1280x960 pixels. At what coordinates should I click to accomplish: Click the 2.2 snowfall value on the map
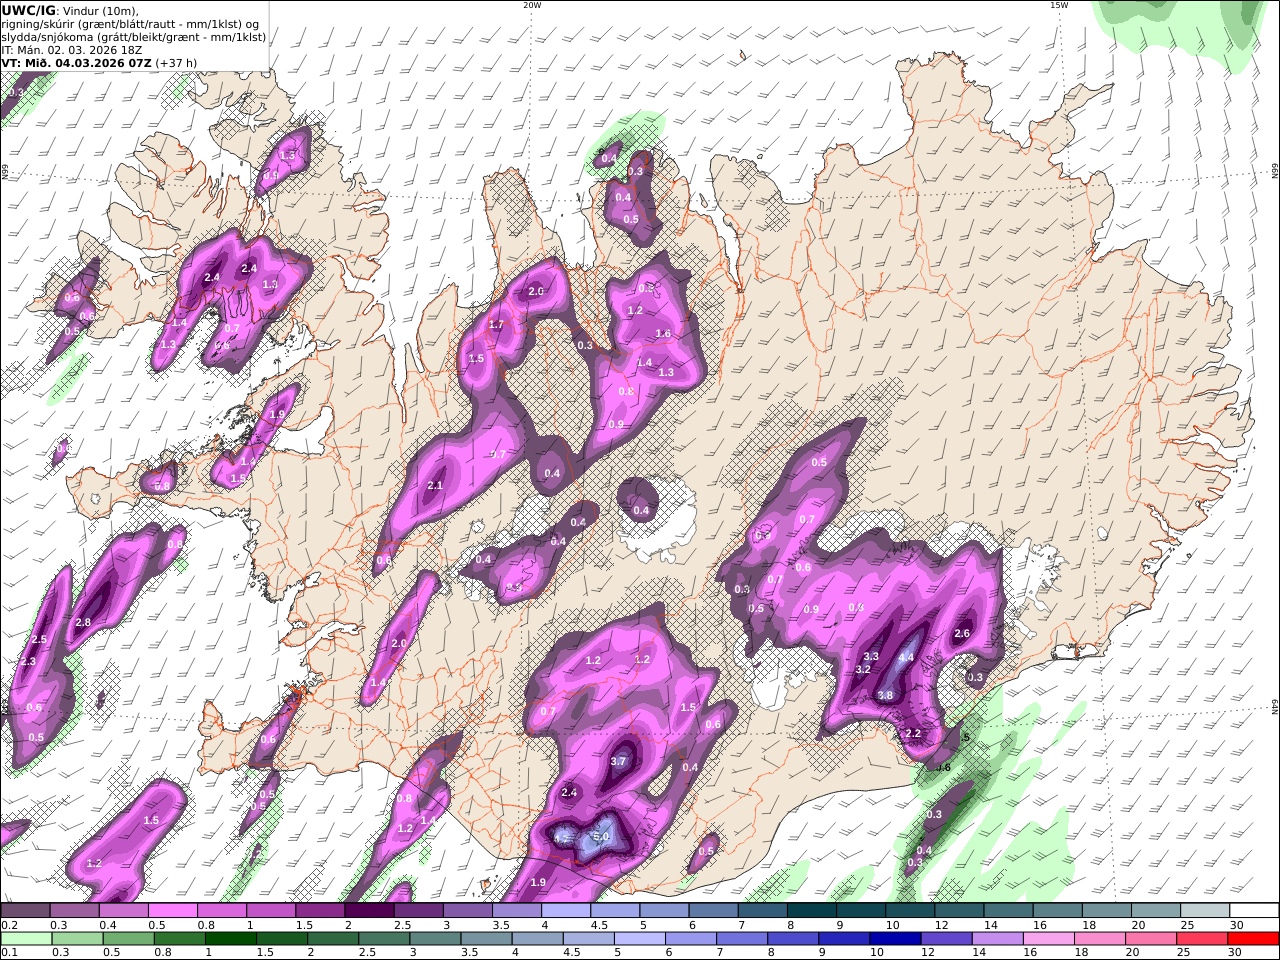click(913, 734)
